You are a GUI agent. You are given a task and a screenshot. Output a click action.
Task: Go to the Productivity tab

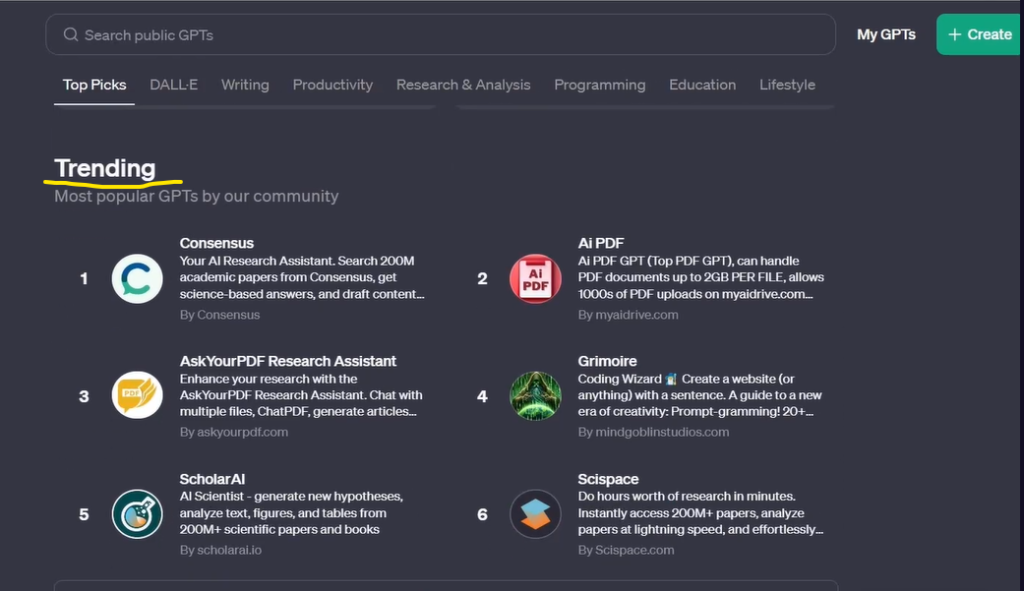pyautogui.click(x=332, y=85)
